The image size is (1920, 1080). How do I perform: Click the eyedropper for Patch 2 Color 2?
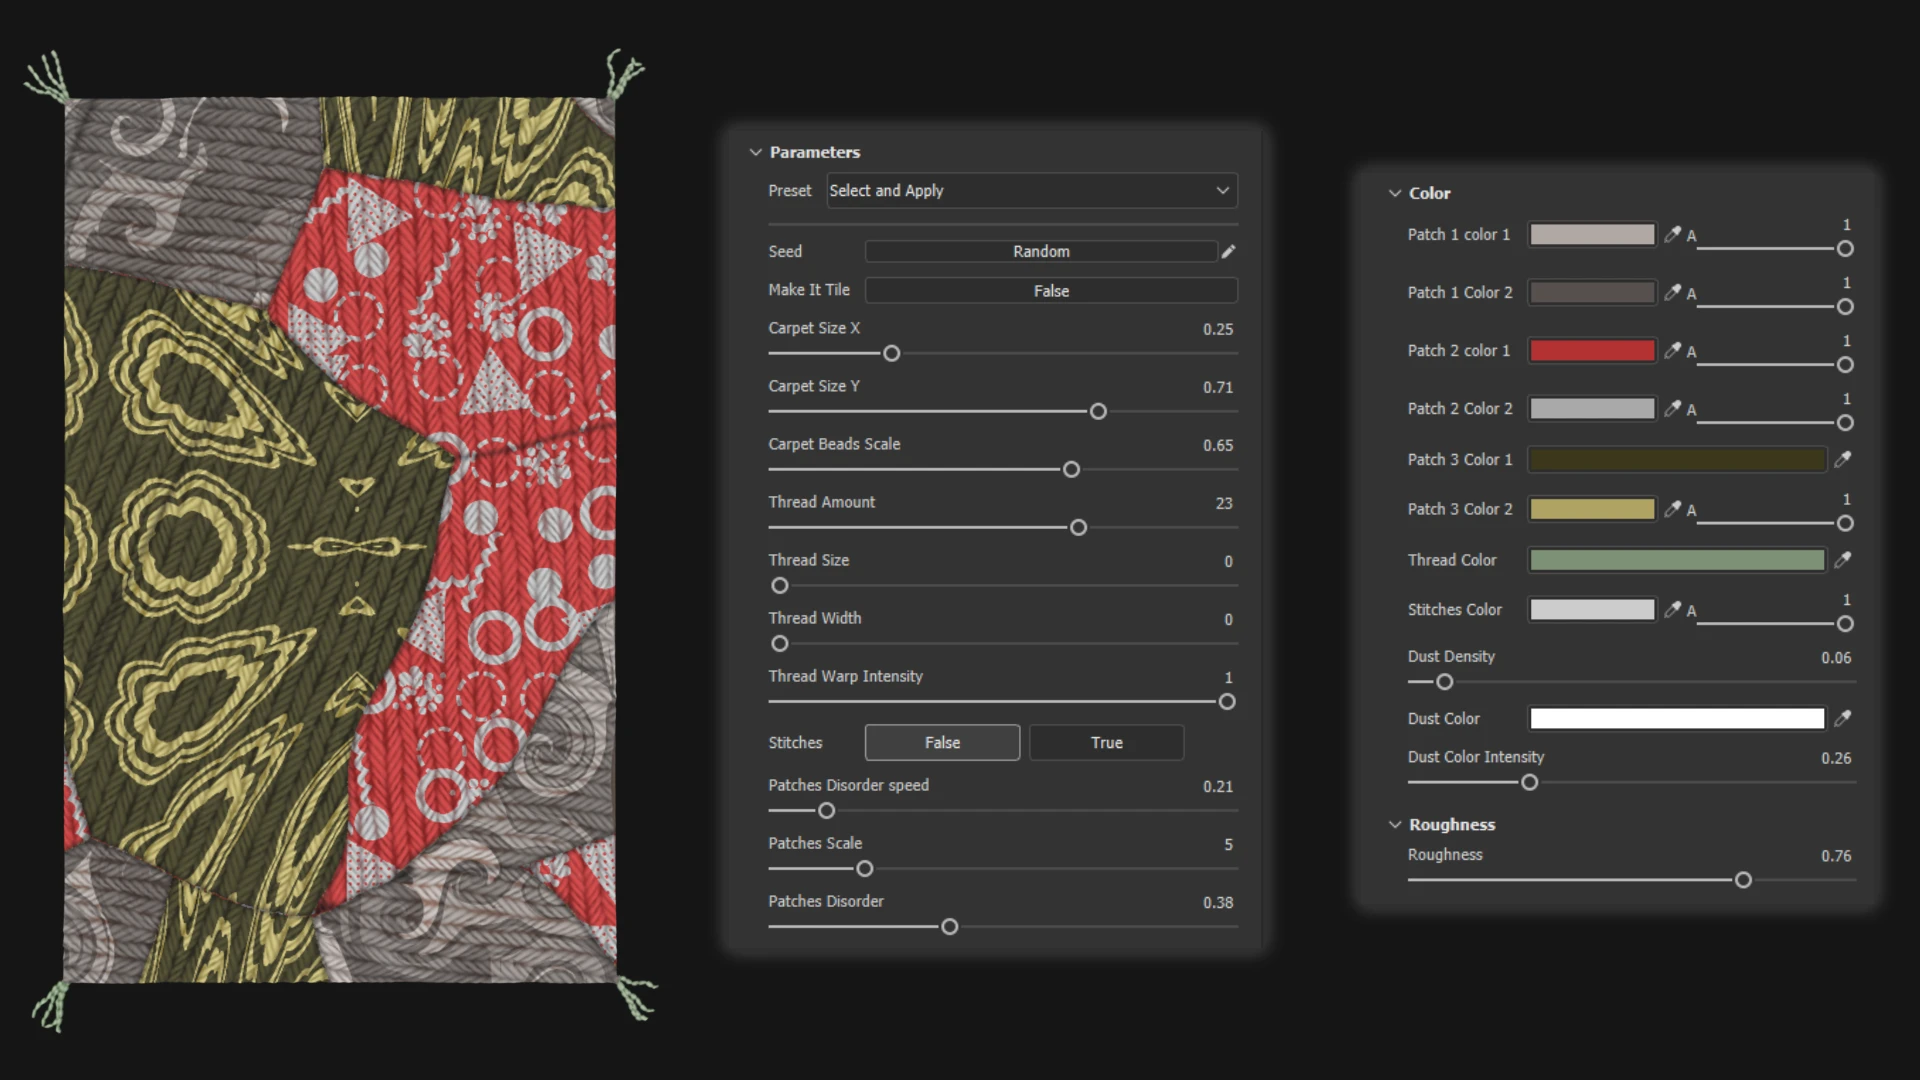(x=1672, y=408)
